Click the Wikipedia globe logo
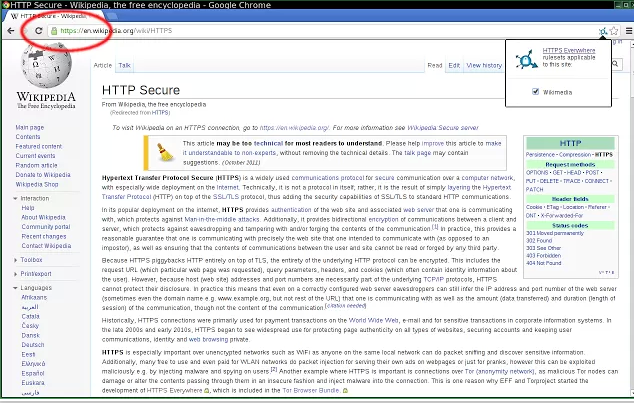This screenshot has height=403, width=634. (x=46, y=65)
